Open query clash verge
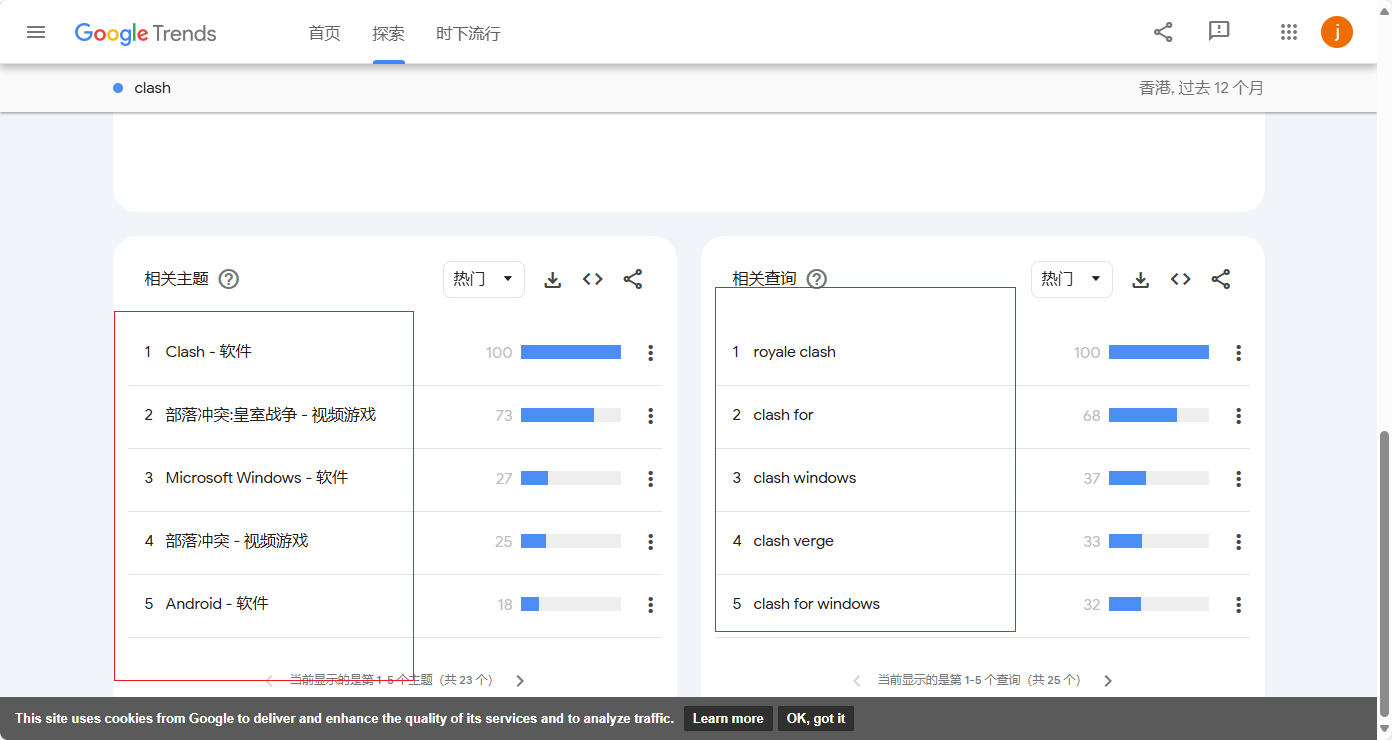 pyautogui.click(x=794, y=541)
